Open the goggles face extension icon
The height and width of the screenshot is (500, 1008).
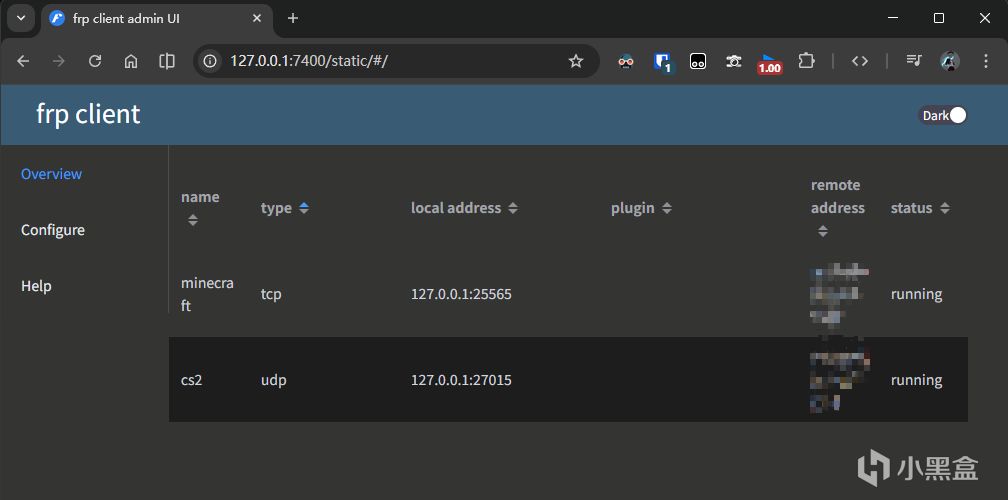[x=626, y=61]
